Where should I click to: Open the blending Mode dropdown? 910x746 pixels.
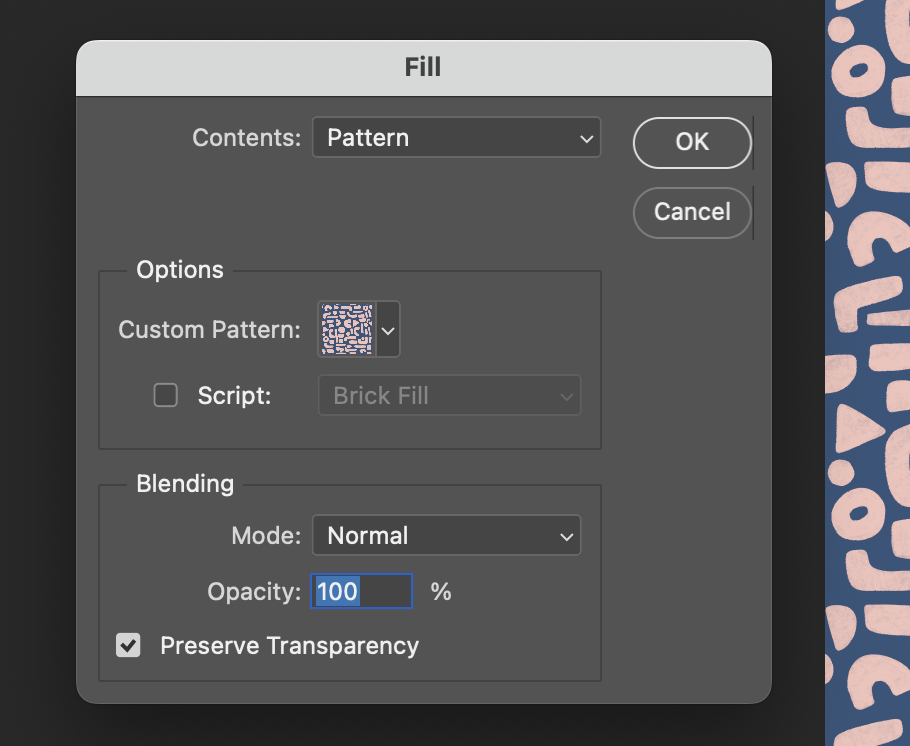click(446, 535)
